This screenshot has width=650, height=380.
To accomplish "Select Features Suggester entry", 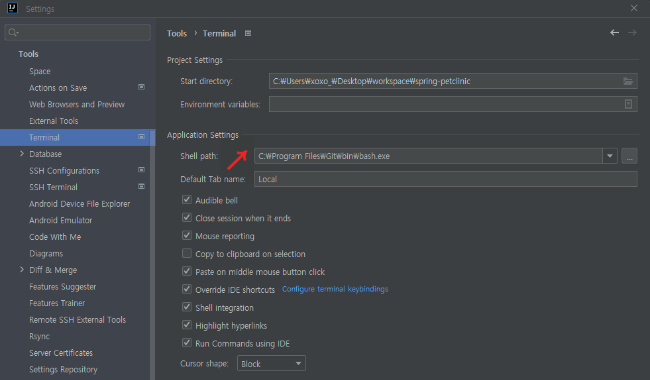I will pos(63,287).
